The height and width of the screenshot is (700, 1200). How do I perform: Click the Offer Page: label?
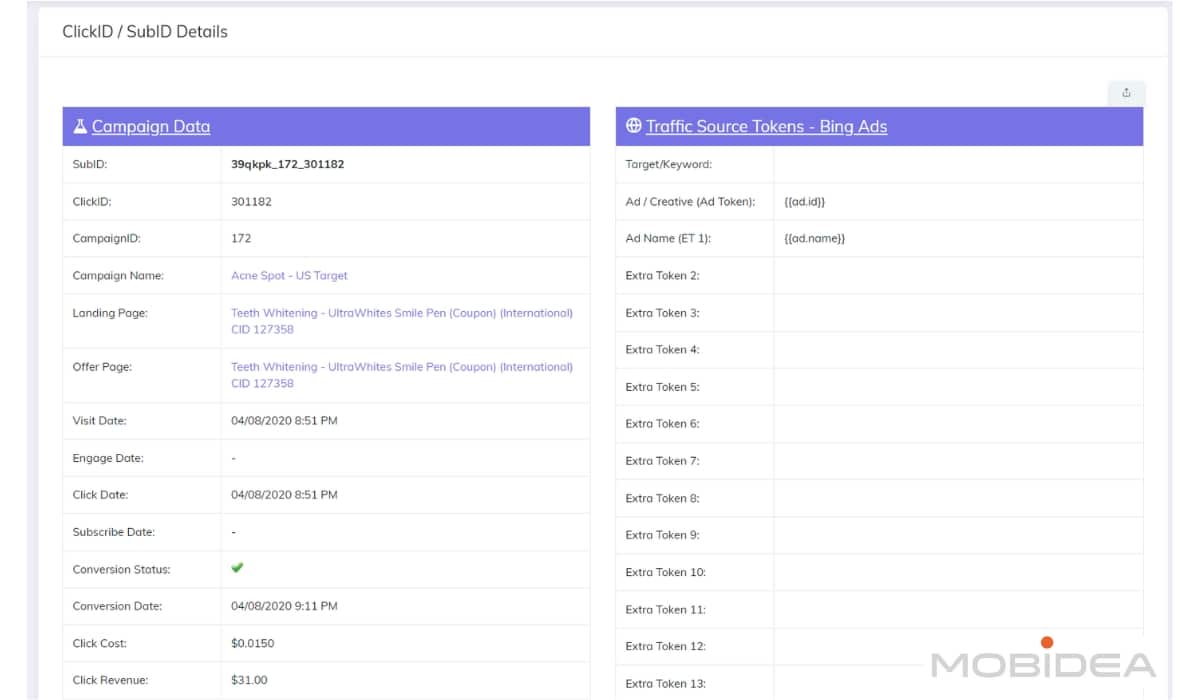coord(102,367)
